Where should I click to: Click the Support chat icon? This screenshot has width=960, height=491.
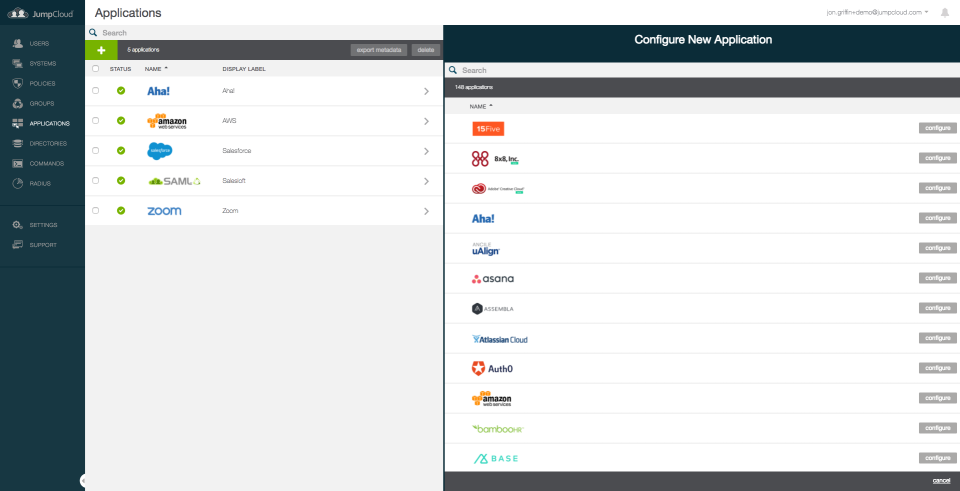click(x=18, y=245)
